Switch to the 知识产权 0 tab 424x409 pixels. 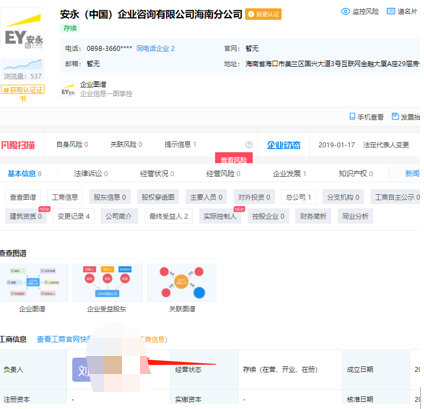click(356, 174)
